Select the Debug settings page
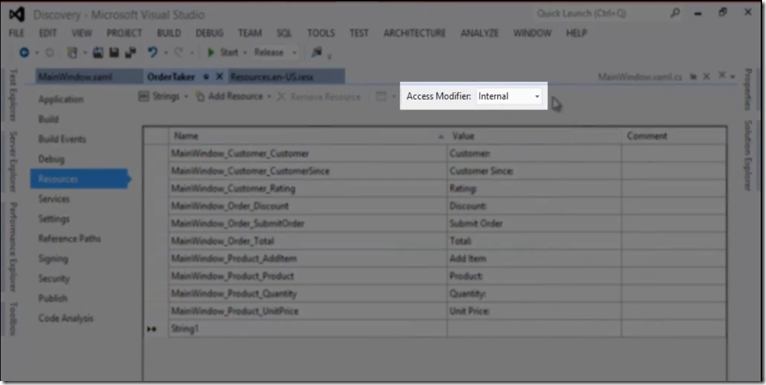766x385 pixels. [51, 159]
